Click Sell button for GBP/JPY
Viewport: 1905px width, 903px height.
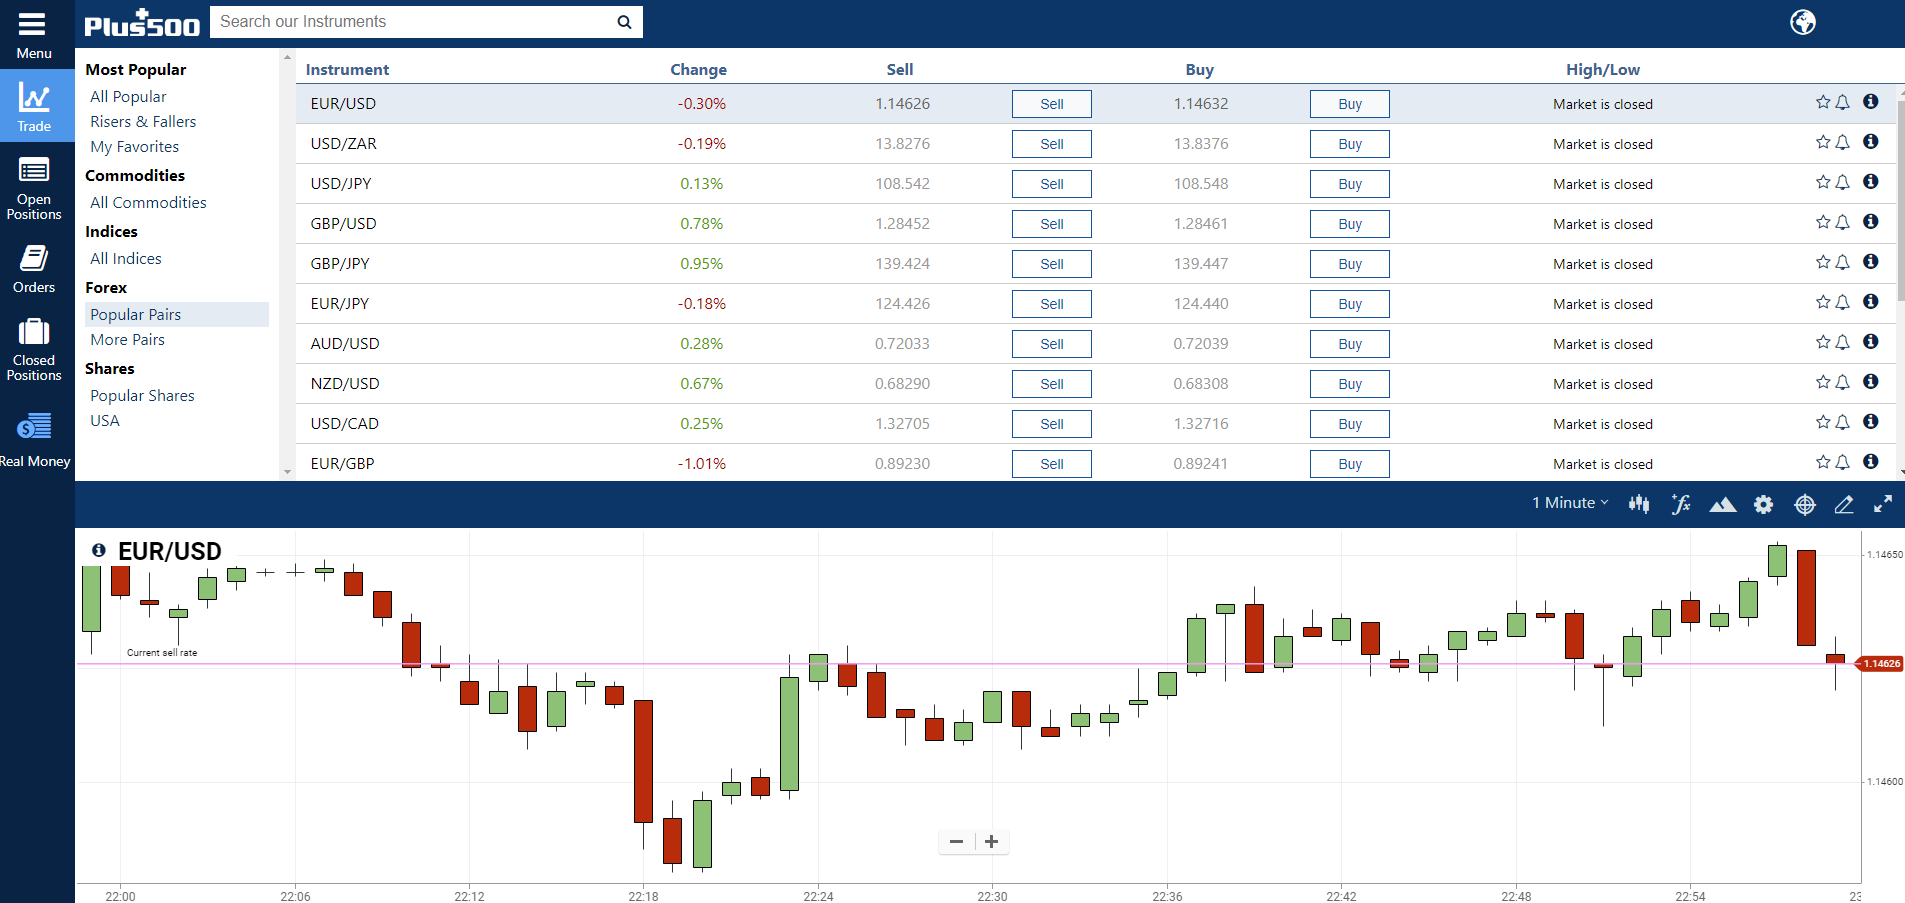coord(1051,264)
